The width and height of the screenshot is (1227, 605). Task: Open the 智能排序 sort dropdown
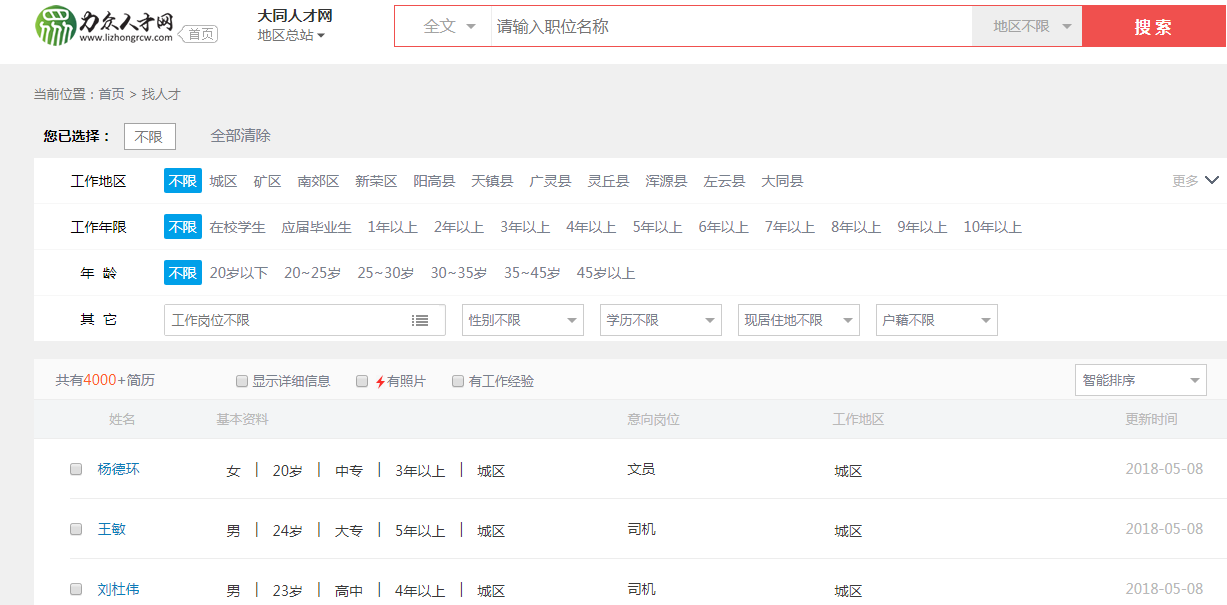point(1141,380)
